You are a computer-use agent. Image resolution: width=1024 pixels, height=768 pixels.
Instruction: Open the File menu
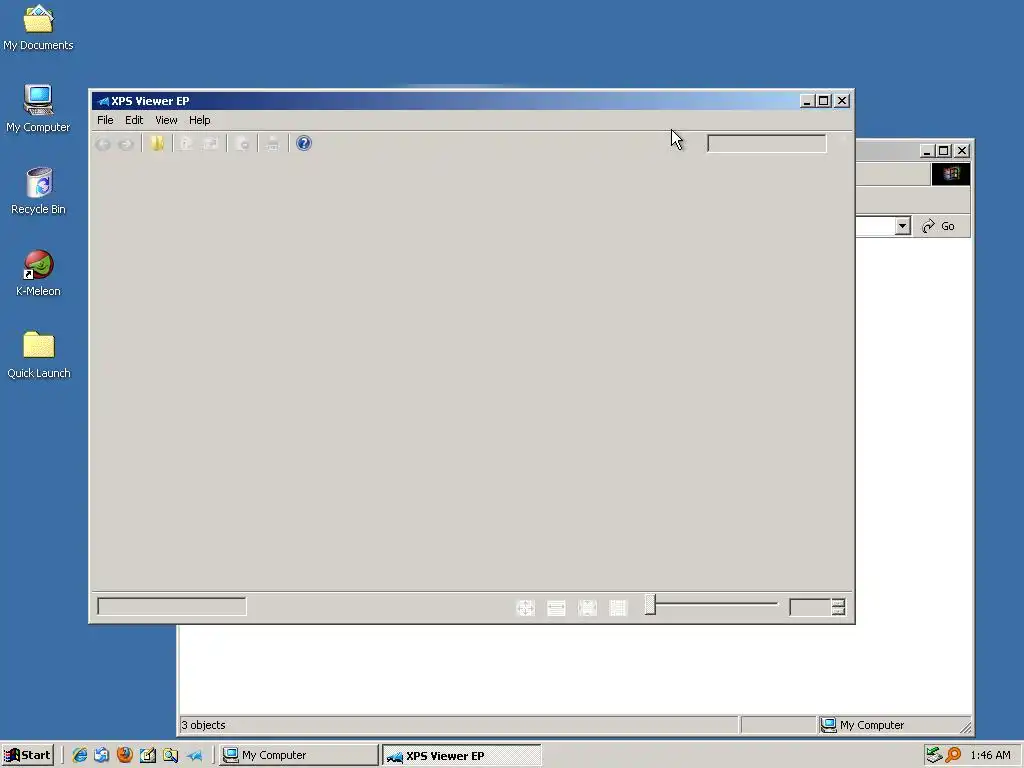tap(105, 120)
